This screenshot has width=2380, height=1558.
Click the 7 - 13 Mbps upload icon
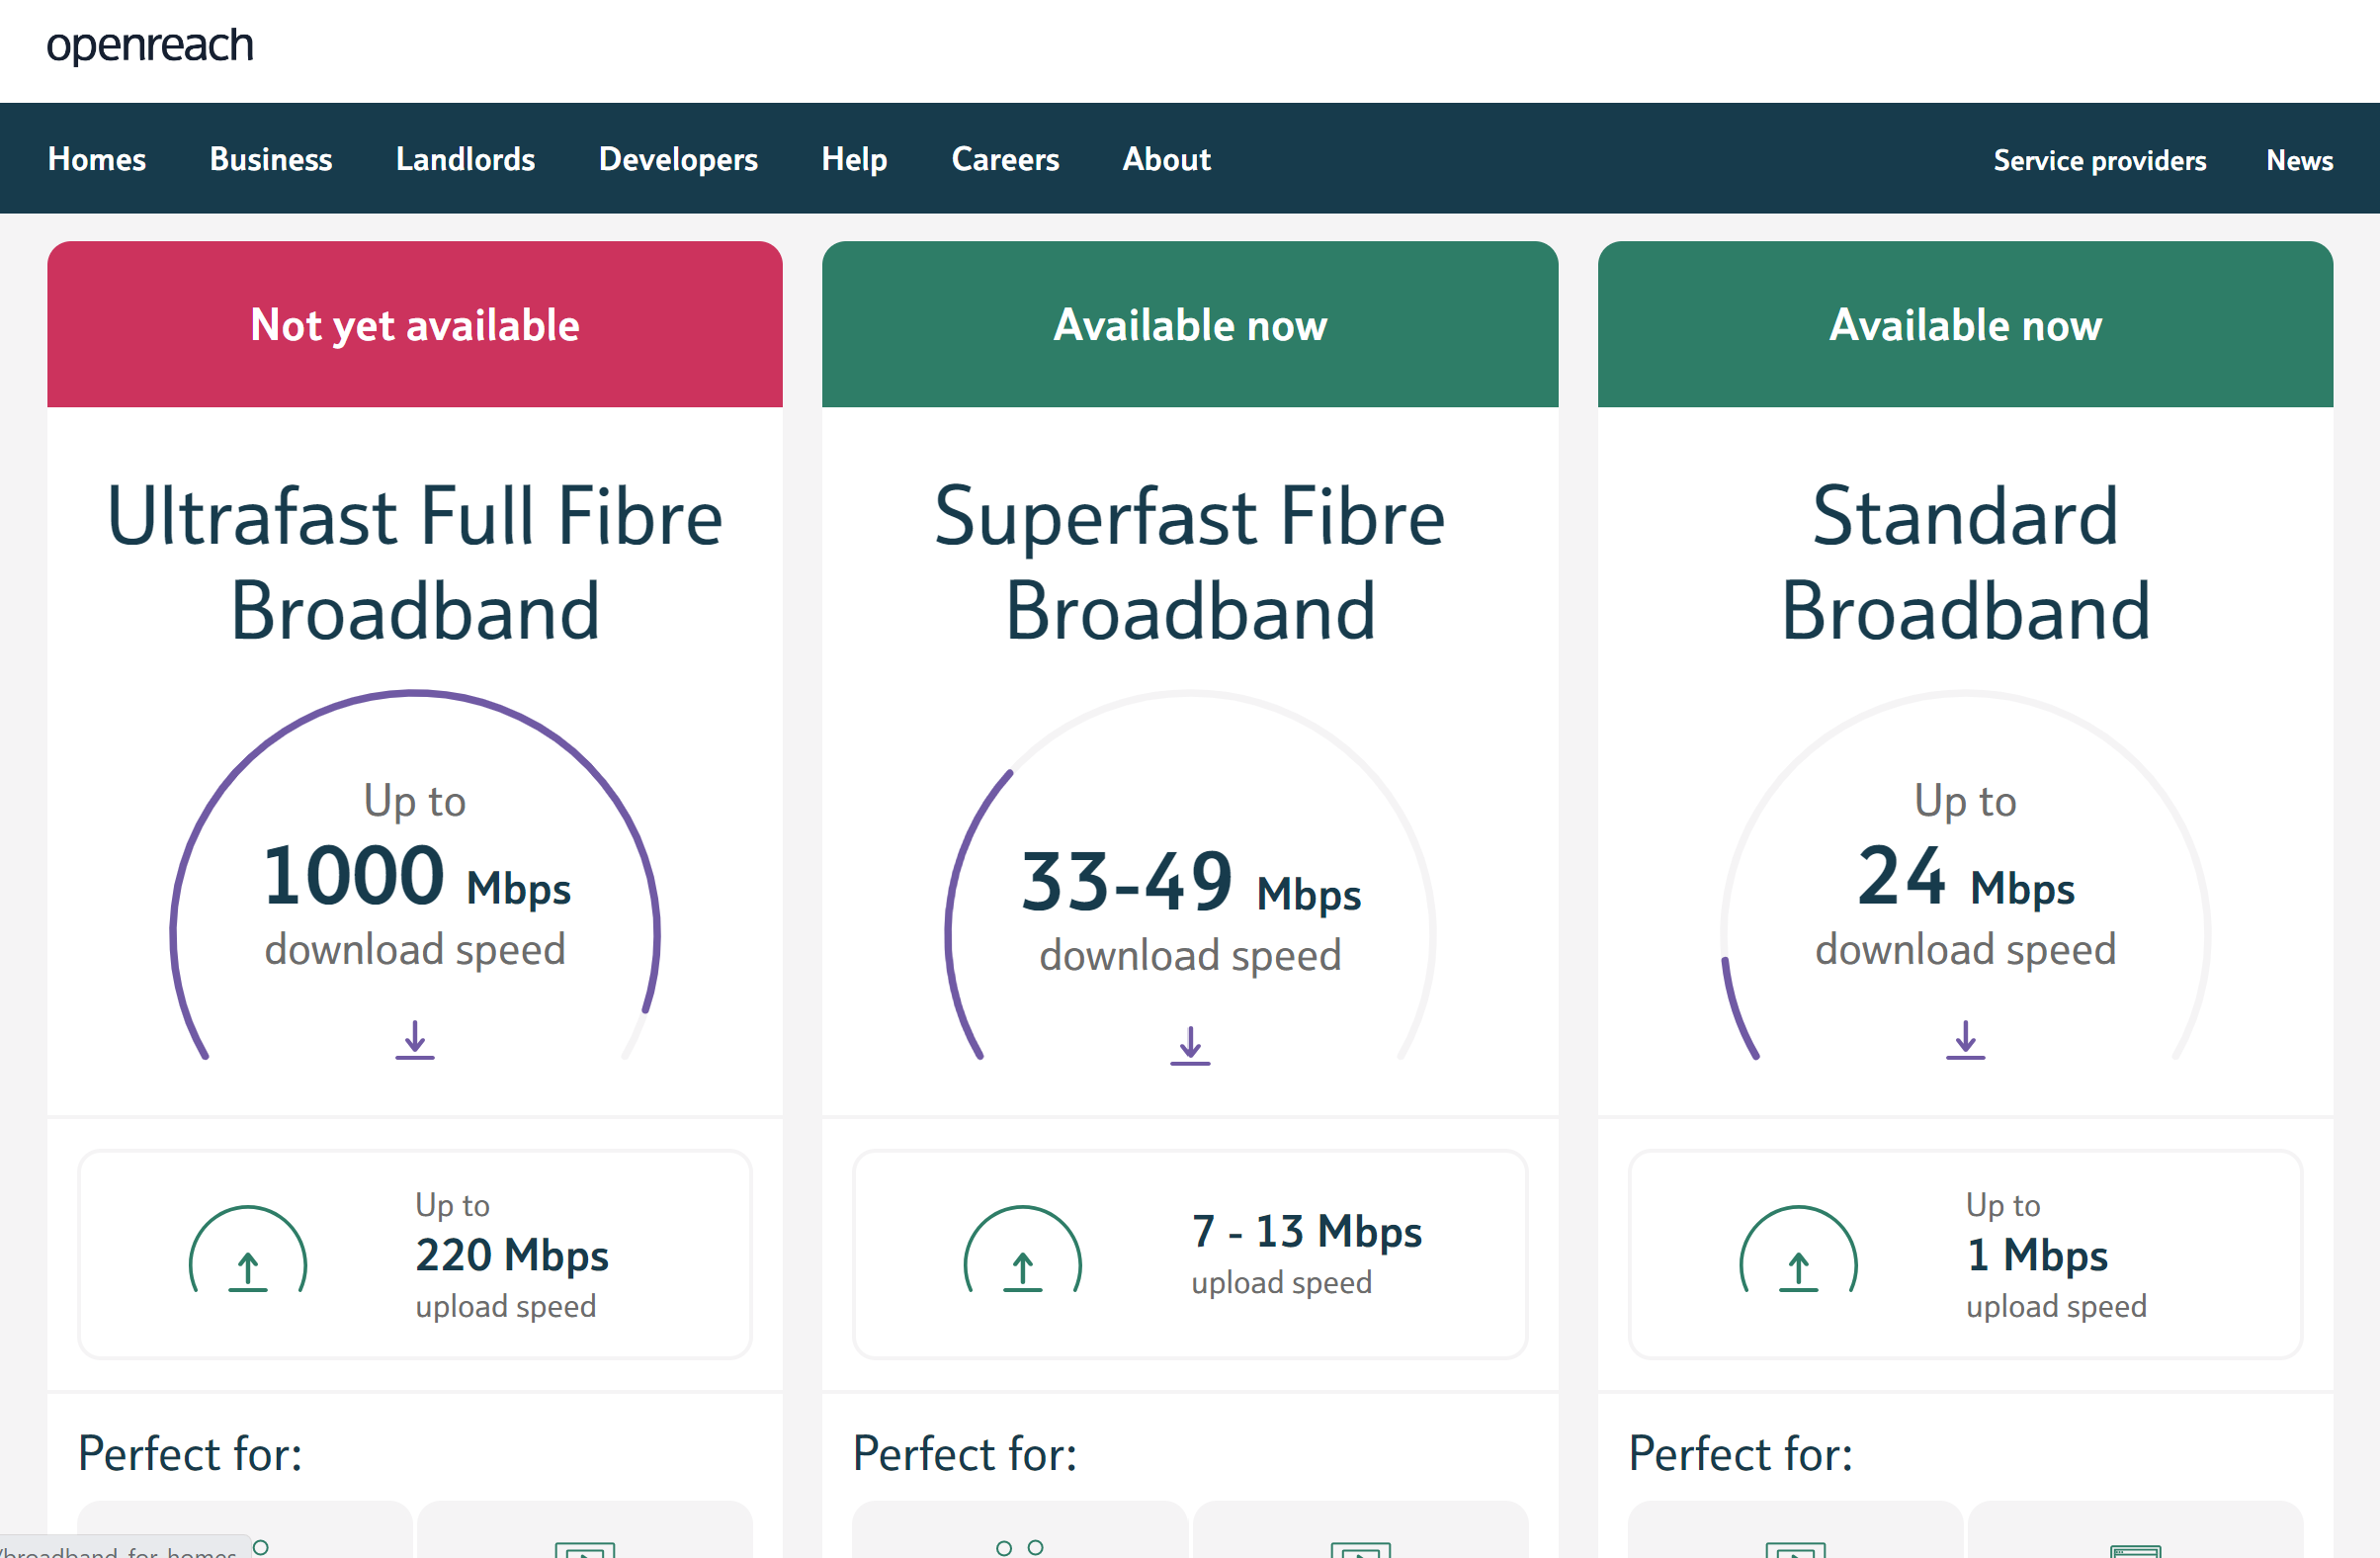[1022, 1254]
